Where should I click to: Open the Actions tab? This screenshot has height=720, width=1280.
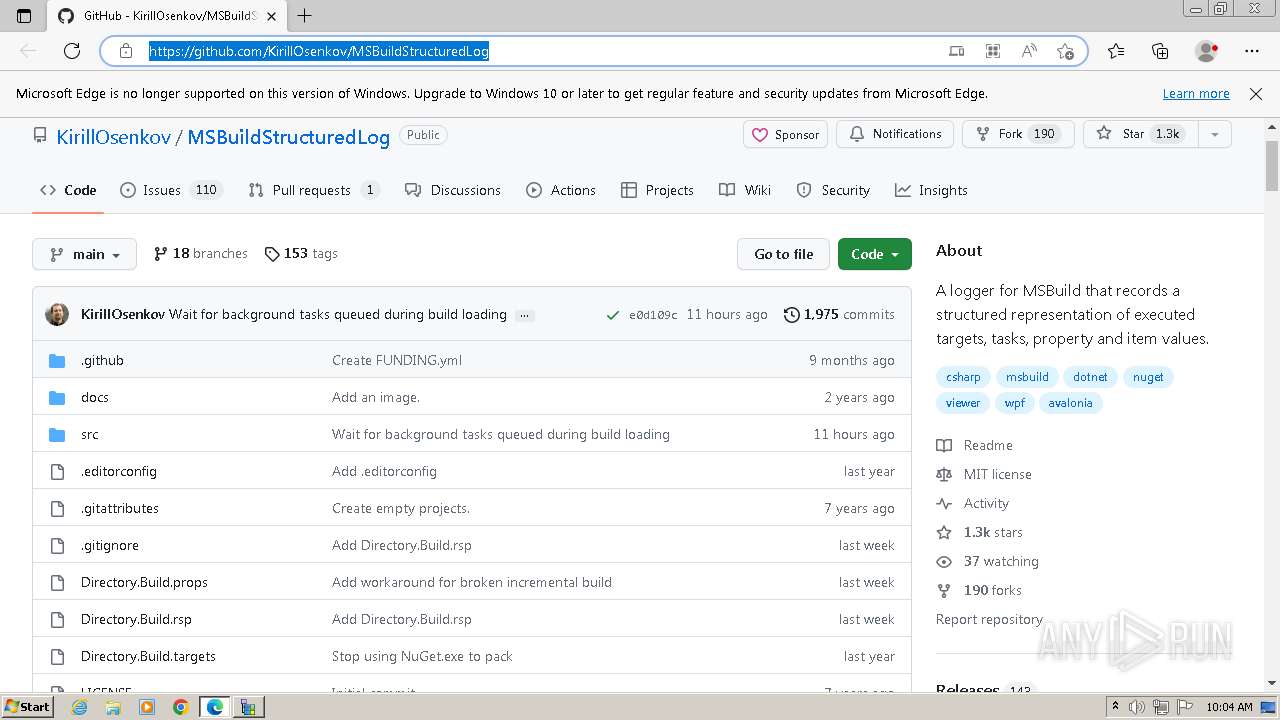[561, 190]
